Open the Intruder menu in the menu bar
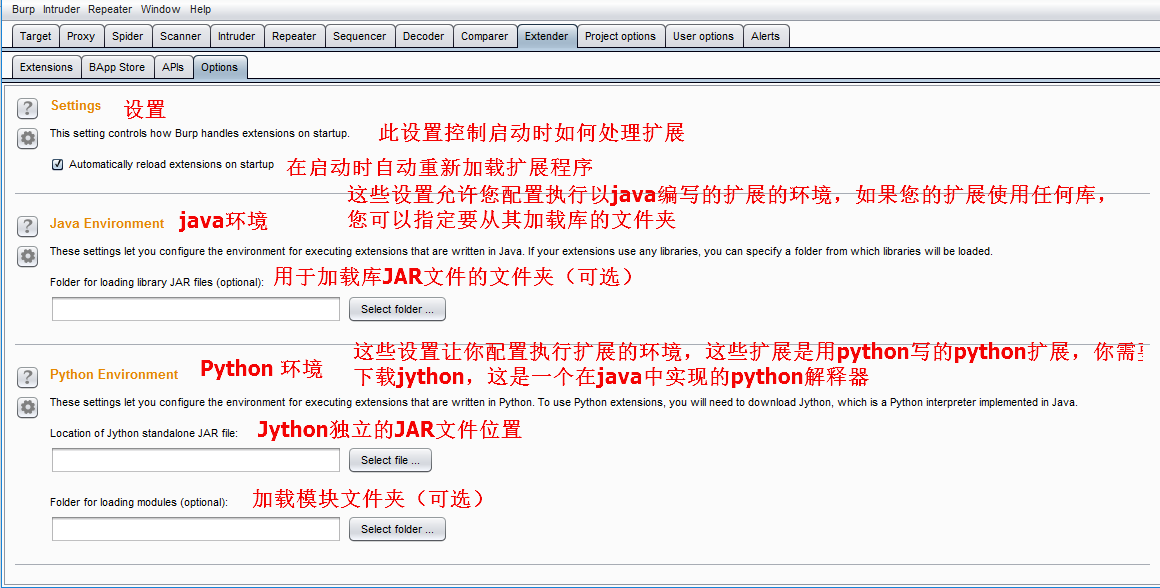Screen dimensions: 1160x588 pyautogui.click(x=61, y=10)
